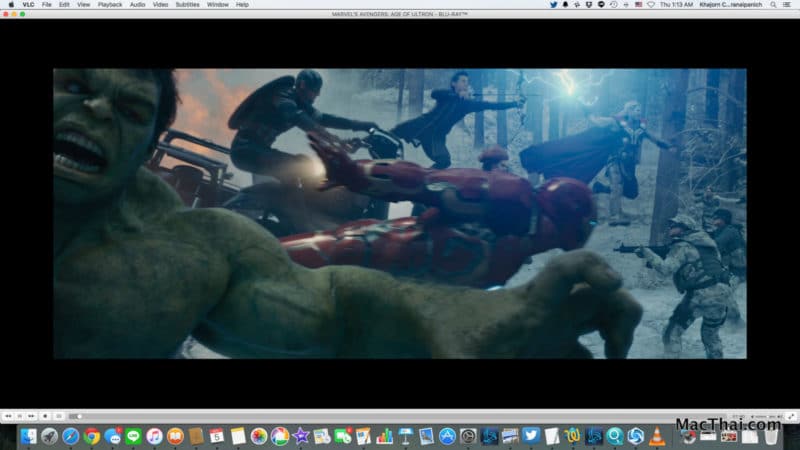Click the Thu 1:13 AM clock

coord(676,5)
